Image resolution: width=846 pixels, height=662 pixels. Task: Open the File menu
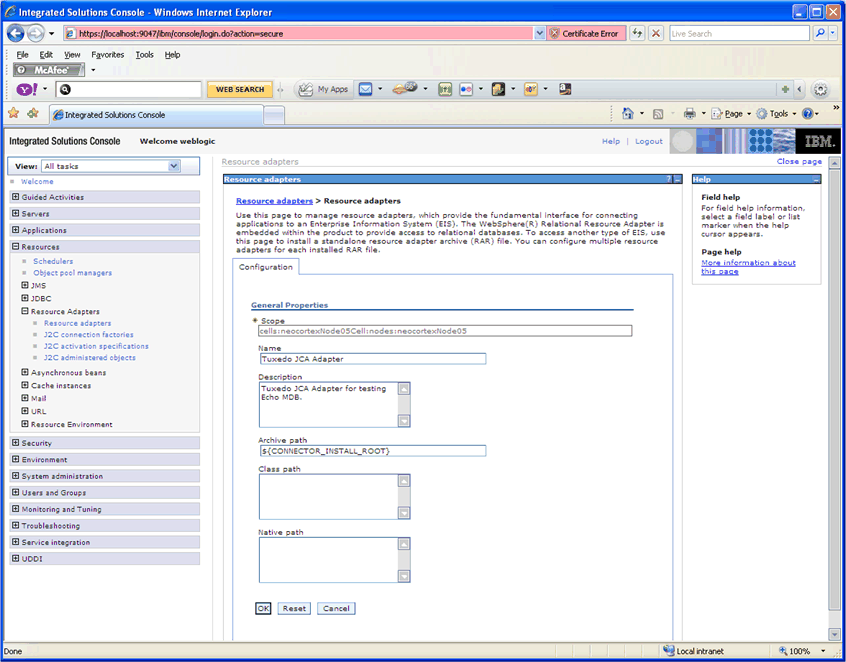(22, 54)
